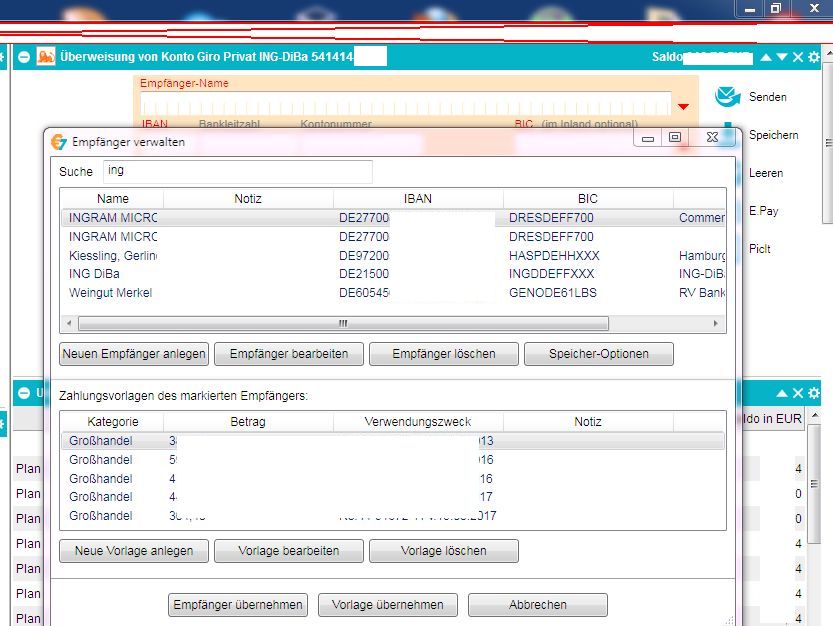Maximize the Empfänger verwalten dialog
Viewport: 833px width, 626px height.
pos(675,138)
